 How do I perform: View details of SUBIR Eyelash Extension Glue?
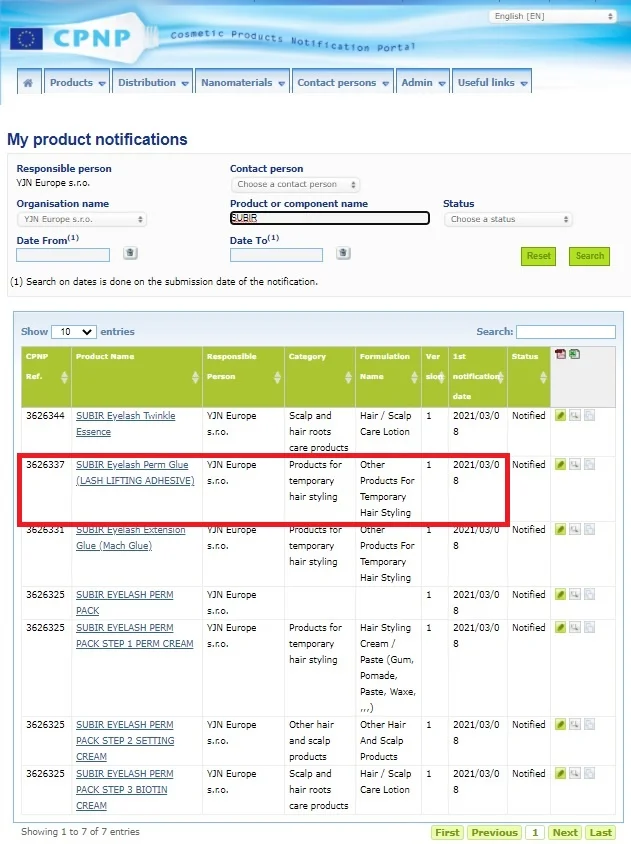click(x=575, y=530)
